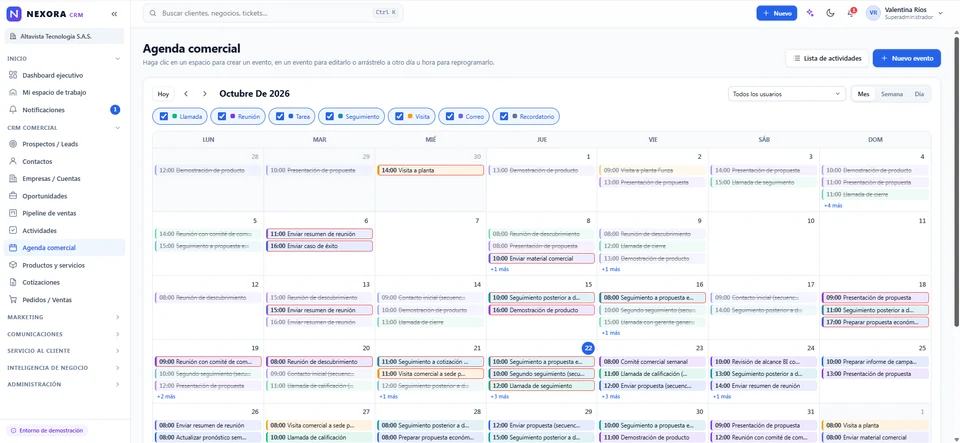The image size is (960, 443).
Task: Click the sidebar Notificaciones bell icon
Action: 13,110
